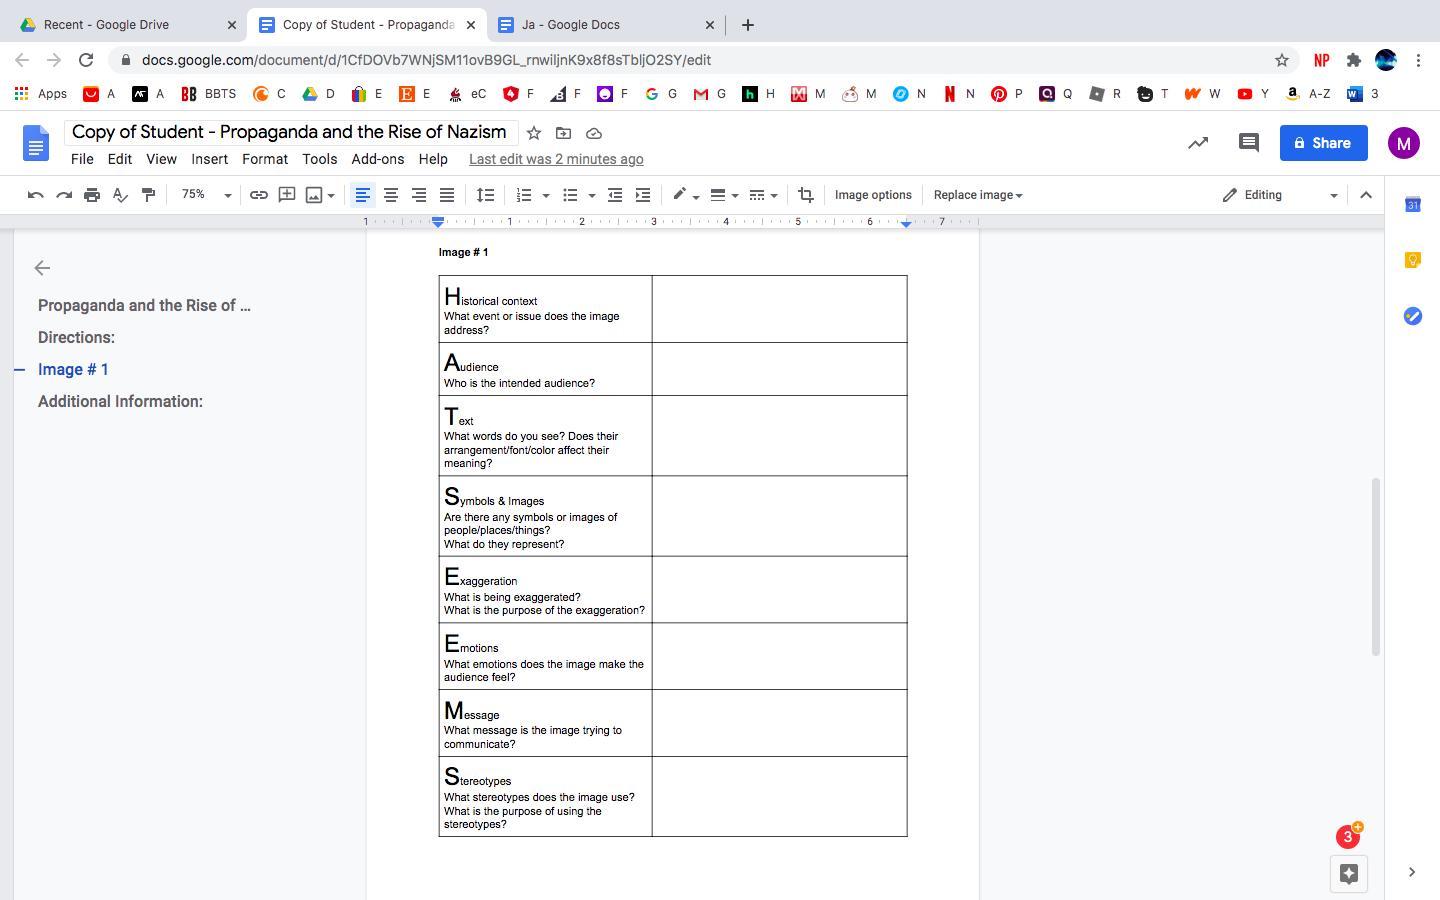
Task: Toggle center alignment
Action: [391, 195]
